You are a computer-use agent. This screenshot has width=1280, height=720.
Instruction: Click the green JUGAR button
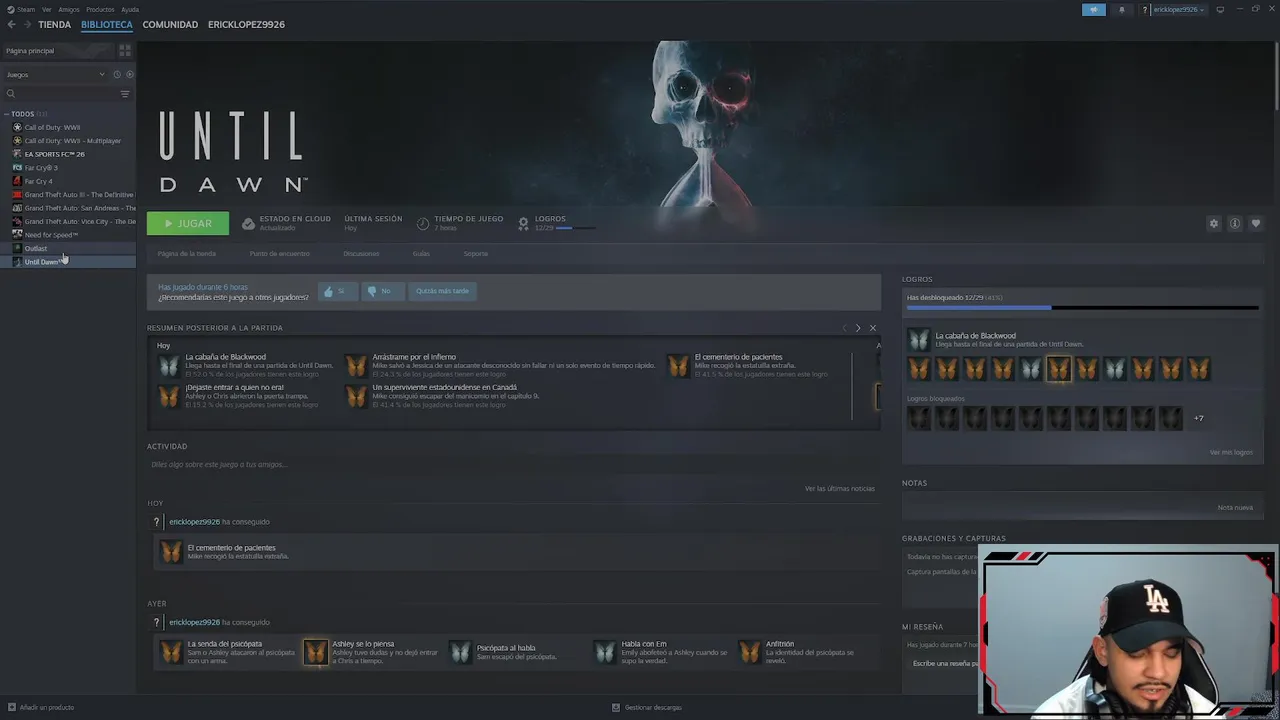click(188, 223)
